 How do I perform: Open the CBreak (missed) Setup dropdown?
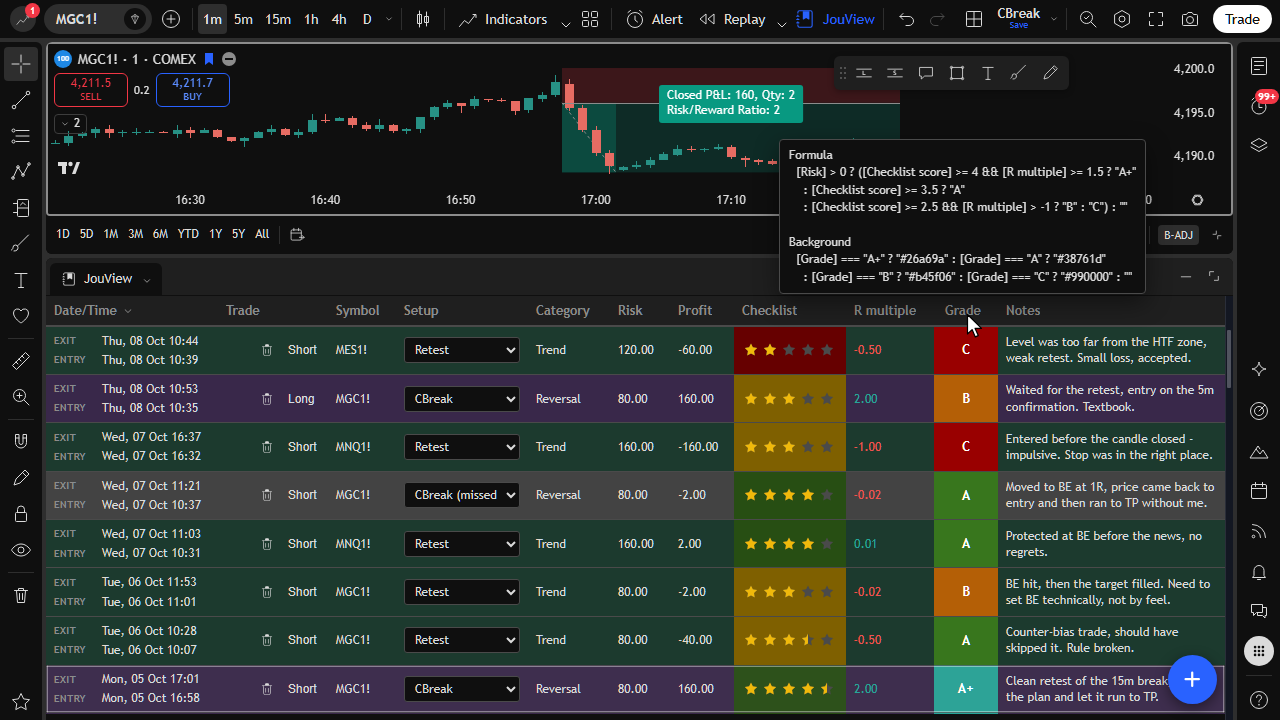point(462,495)
